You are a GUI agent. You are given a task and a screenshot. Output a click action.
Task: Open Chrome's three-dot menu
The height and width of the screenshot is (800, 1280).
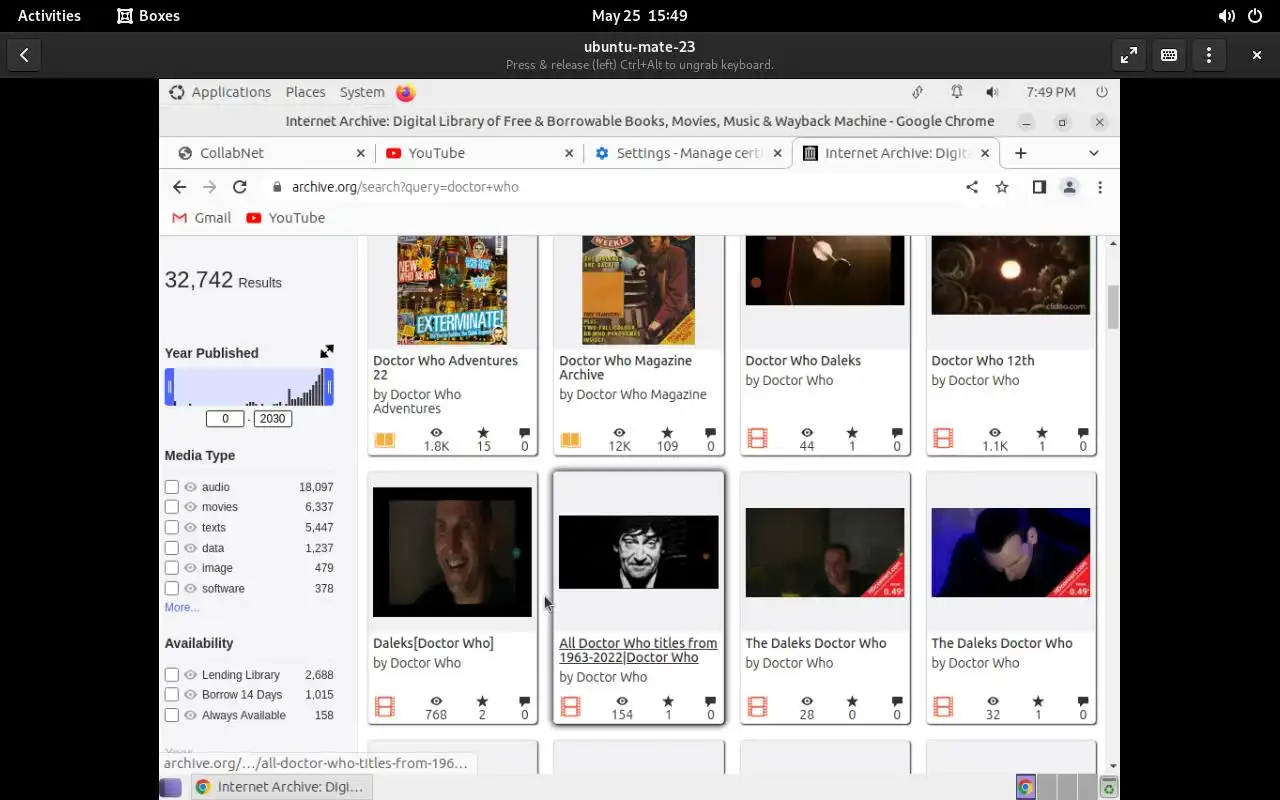point(1100,187)
